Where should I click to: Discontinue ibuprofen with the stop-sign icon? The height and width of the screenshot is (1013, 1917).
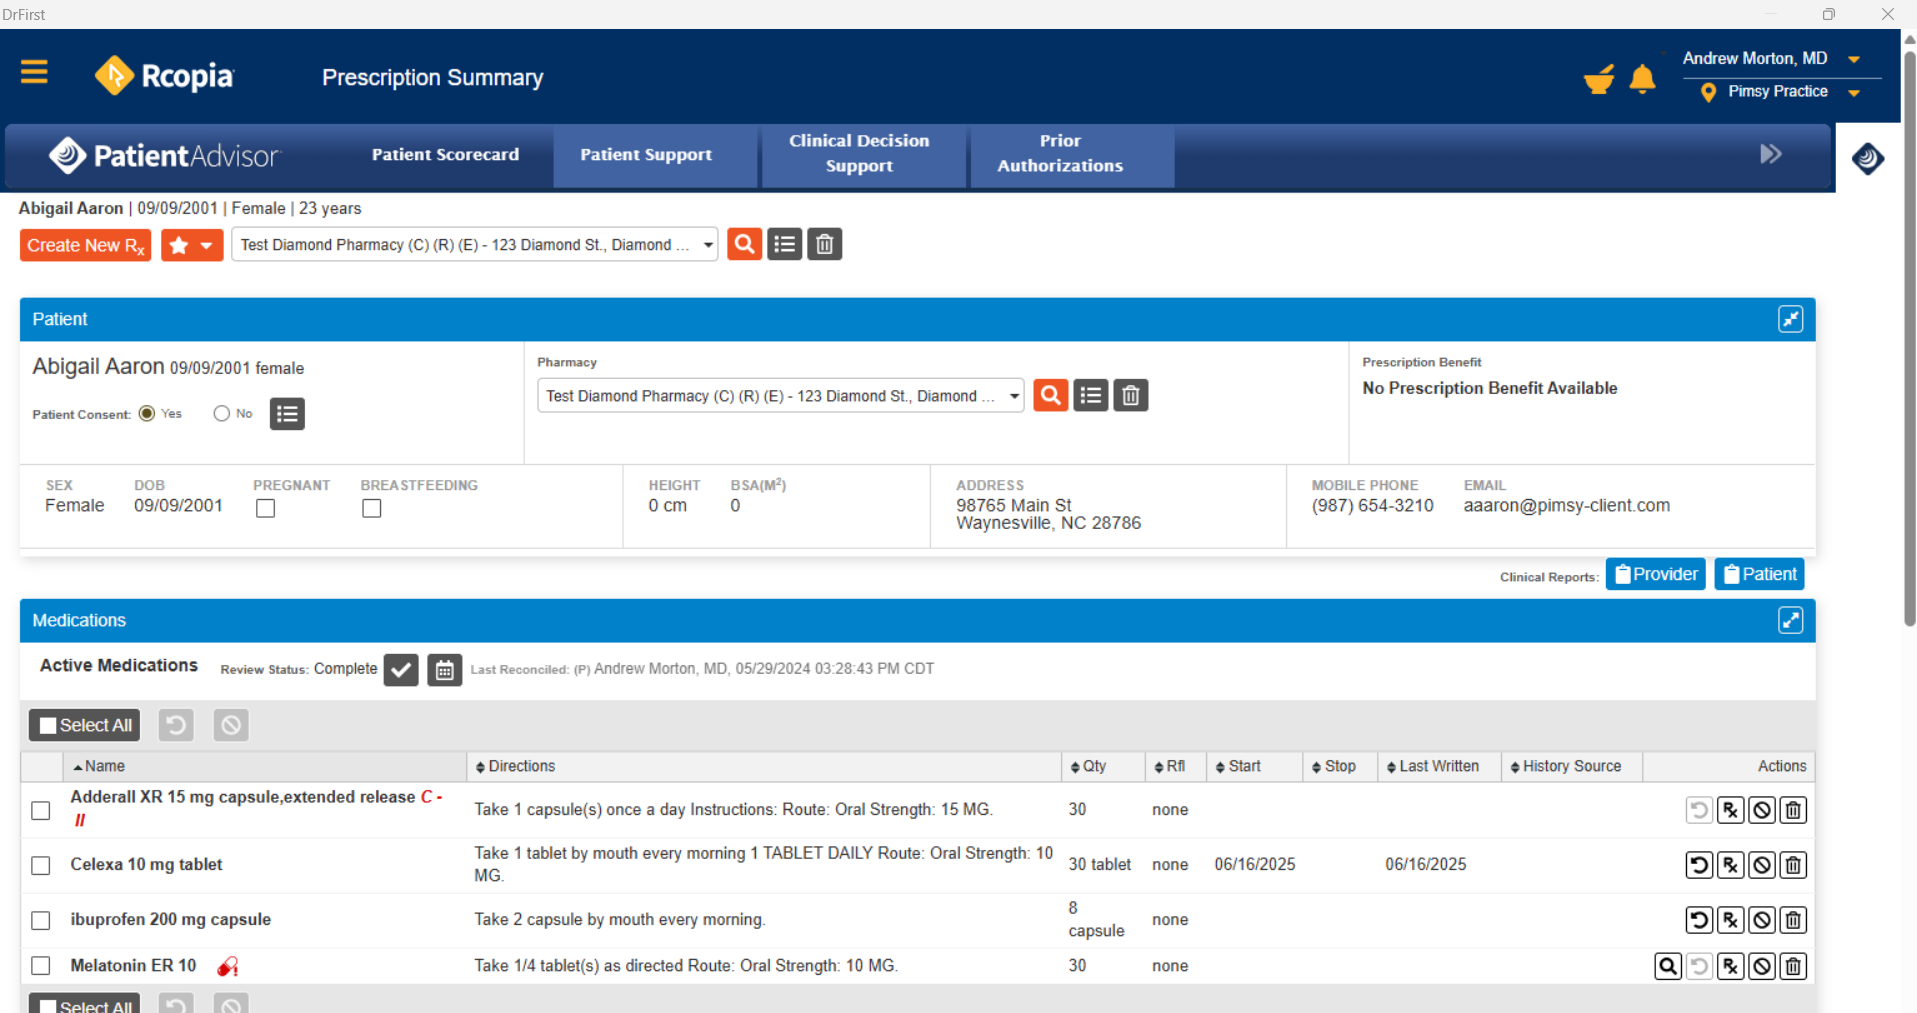click(1761, 920)
